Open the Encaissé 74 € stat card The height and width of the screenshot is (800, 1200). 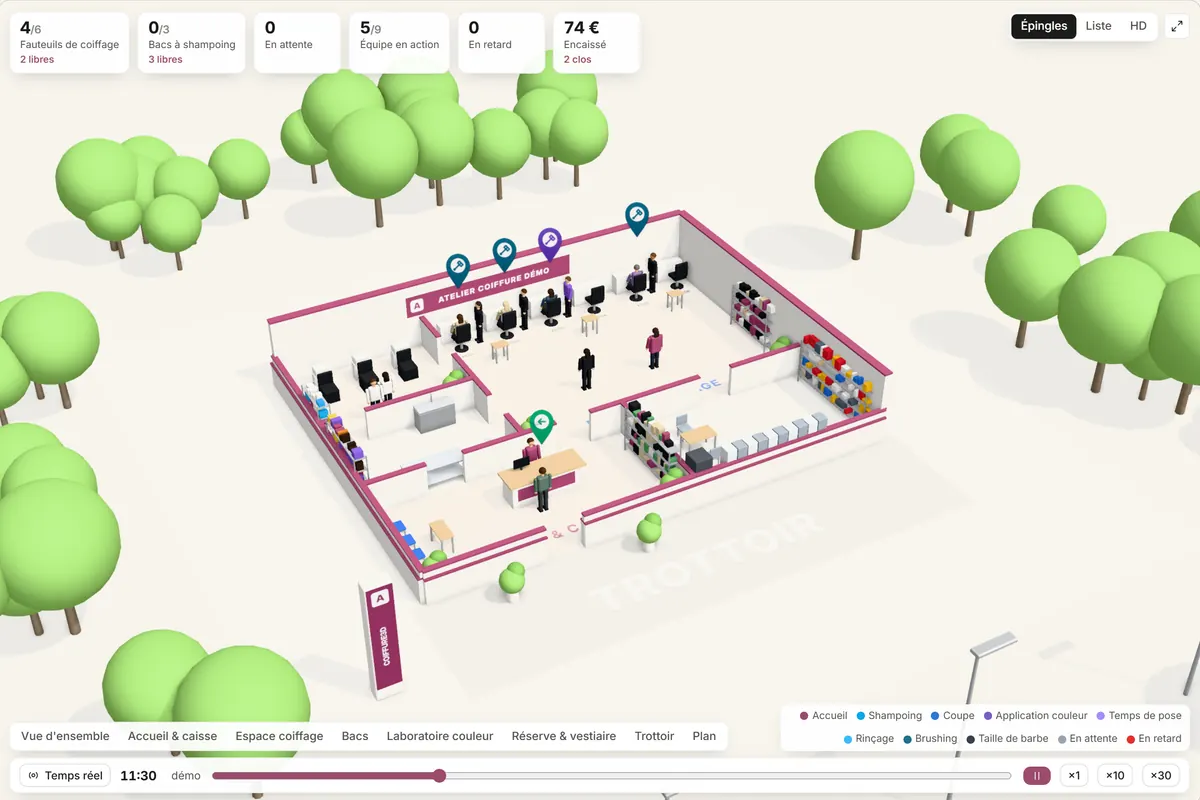pos(597,43)
